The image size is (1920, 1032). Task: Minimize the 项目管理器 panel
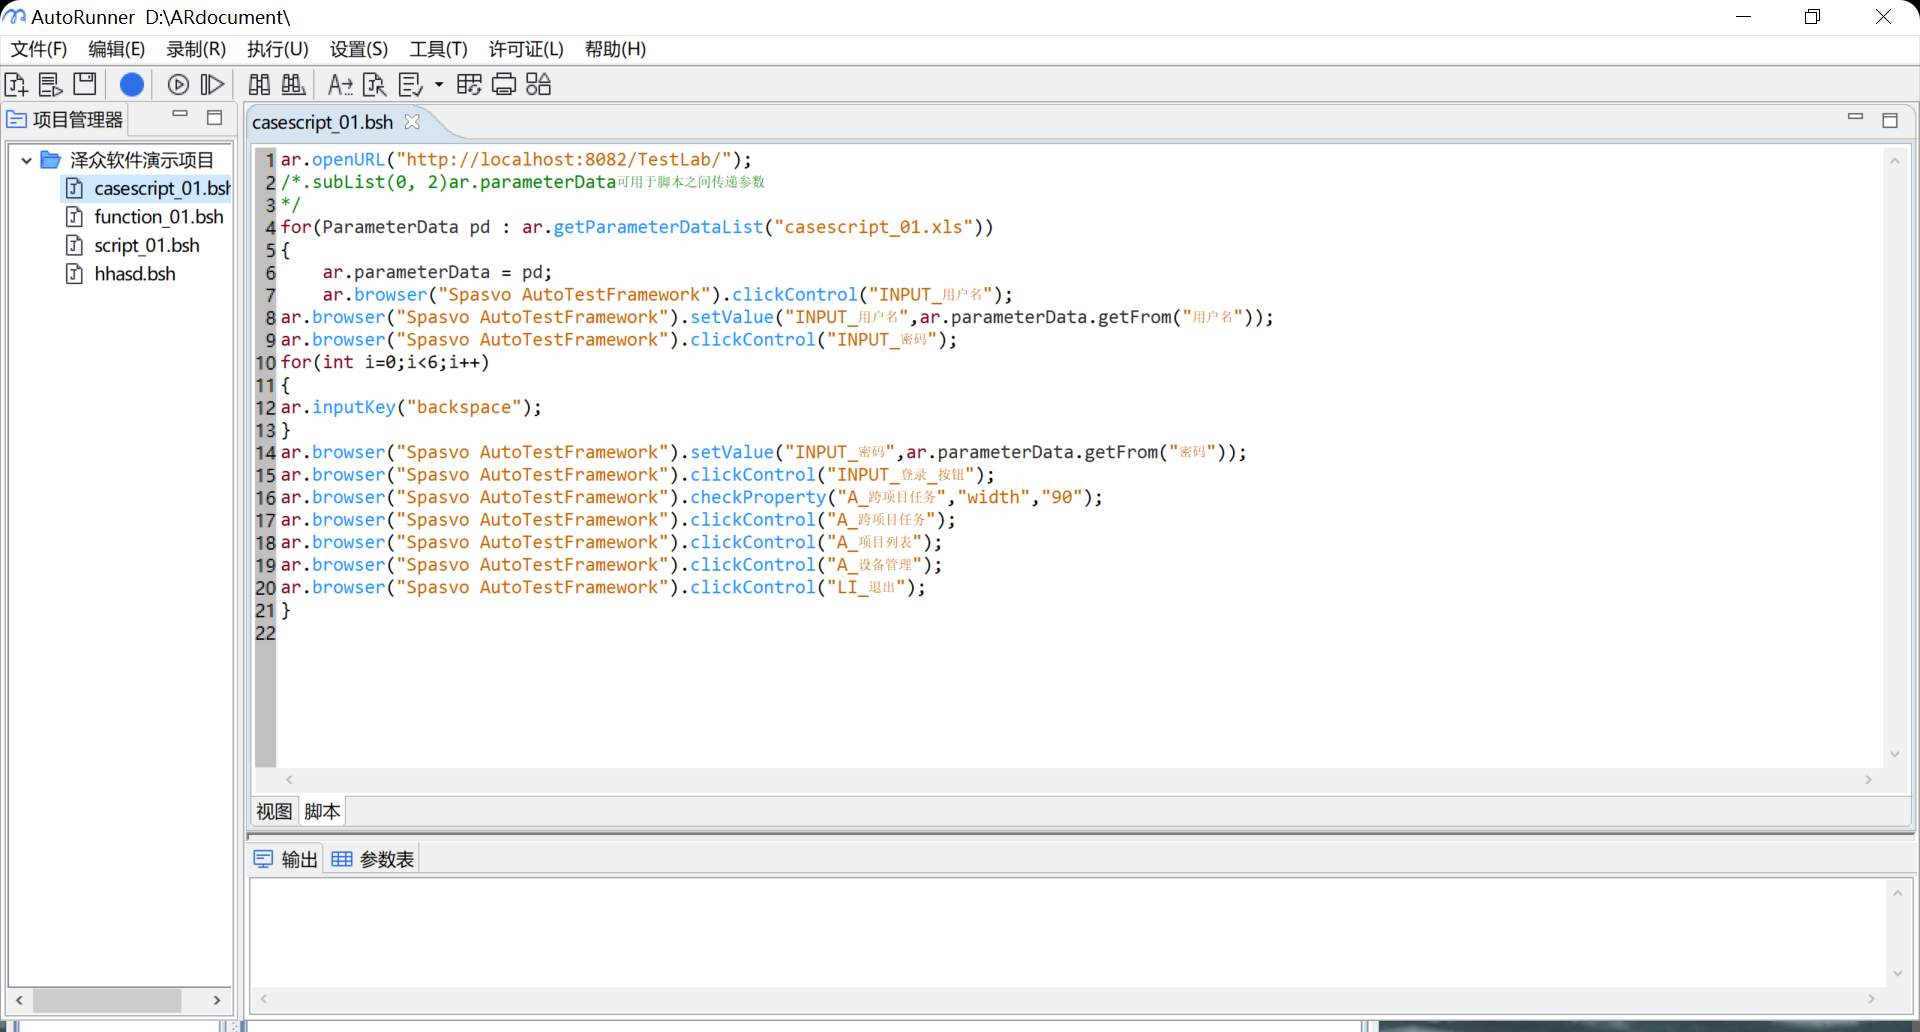coord(180,115)
